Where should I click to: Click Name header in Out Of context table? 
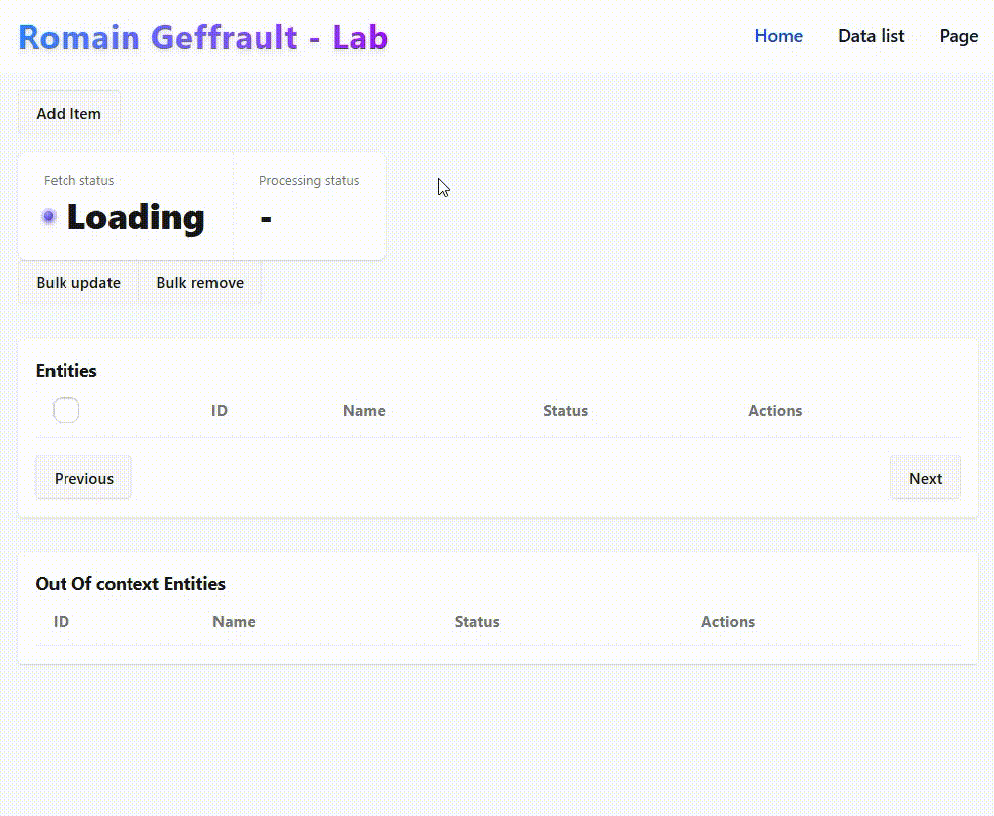[234, 622]
